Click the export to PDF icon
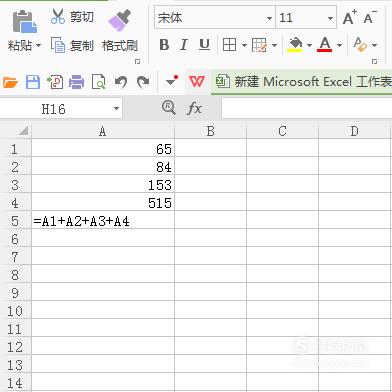392x392 pixels. 55,82
